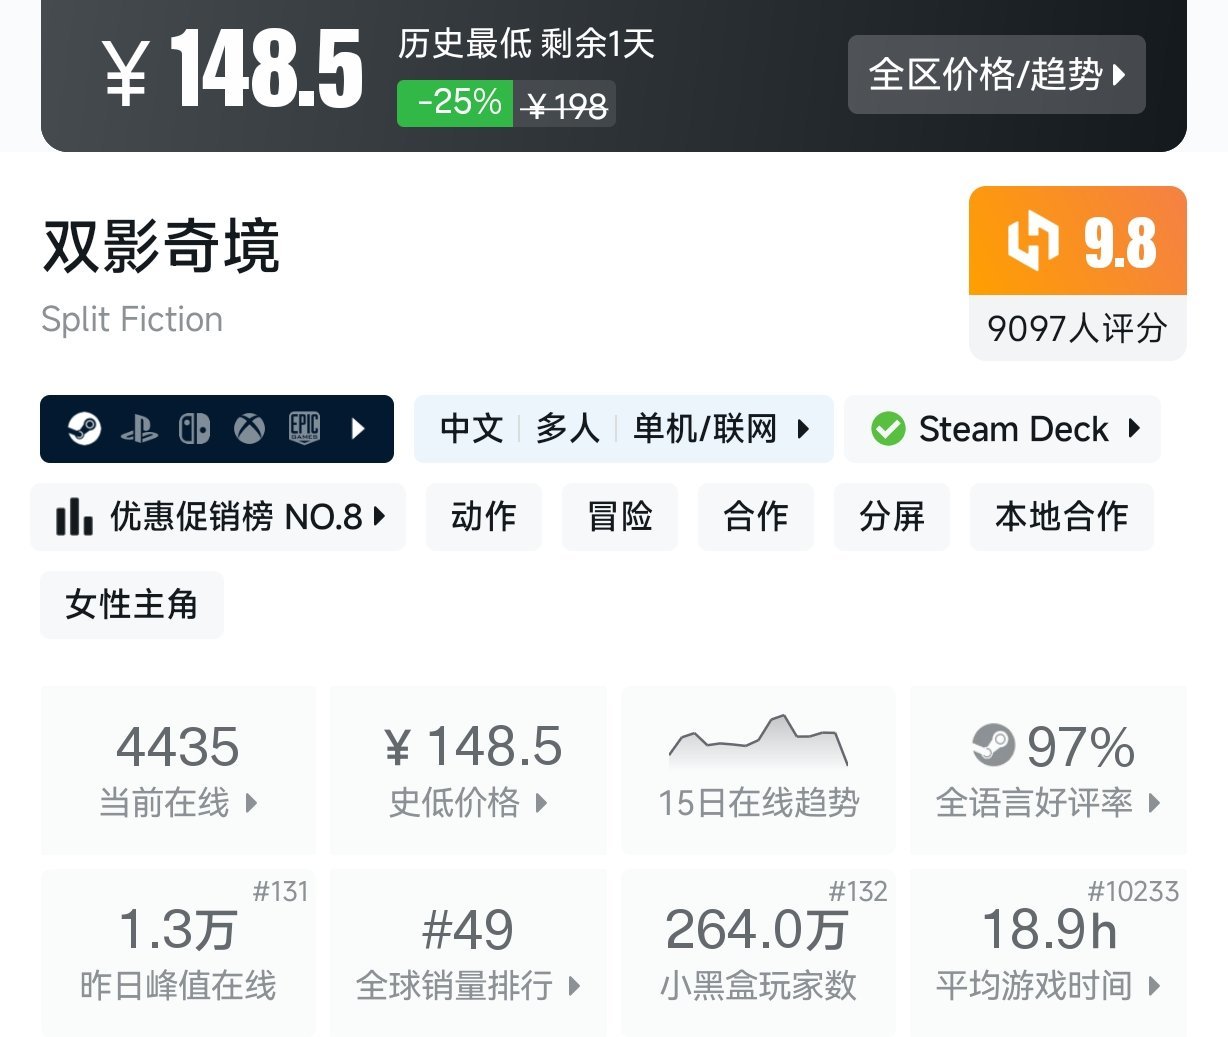
Task: Select the 动作 tag
Action: 484,517
